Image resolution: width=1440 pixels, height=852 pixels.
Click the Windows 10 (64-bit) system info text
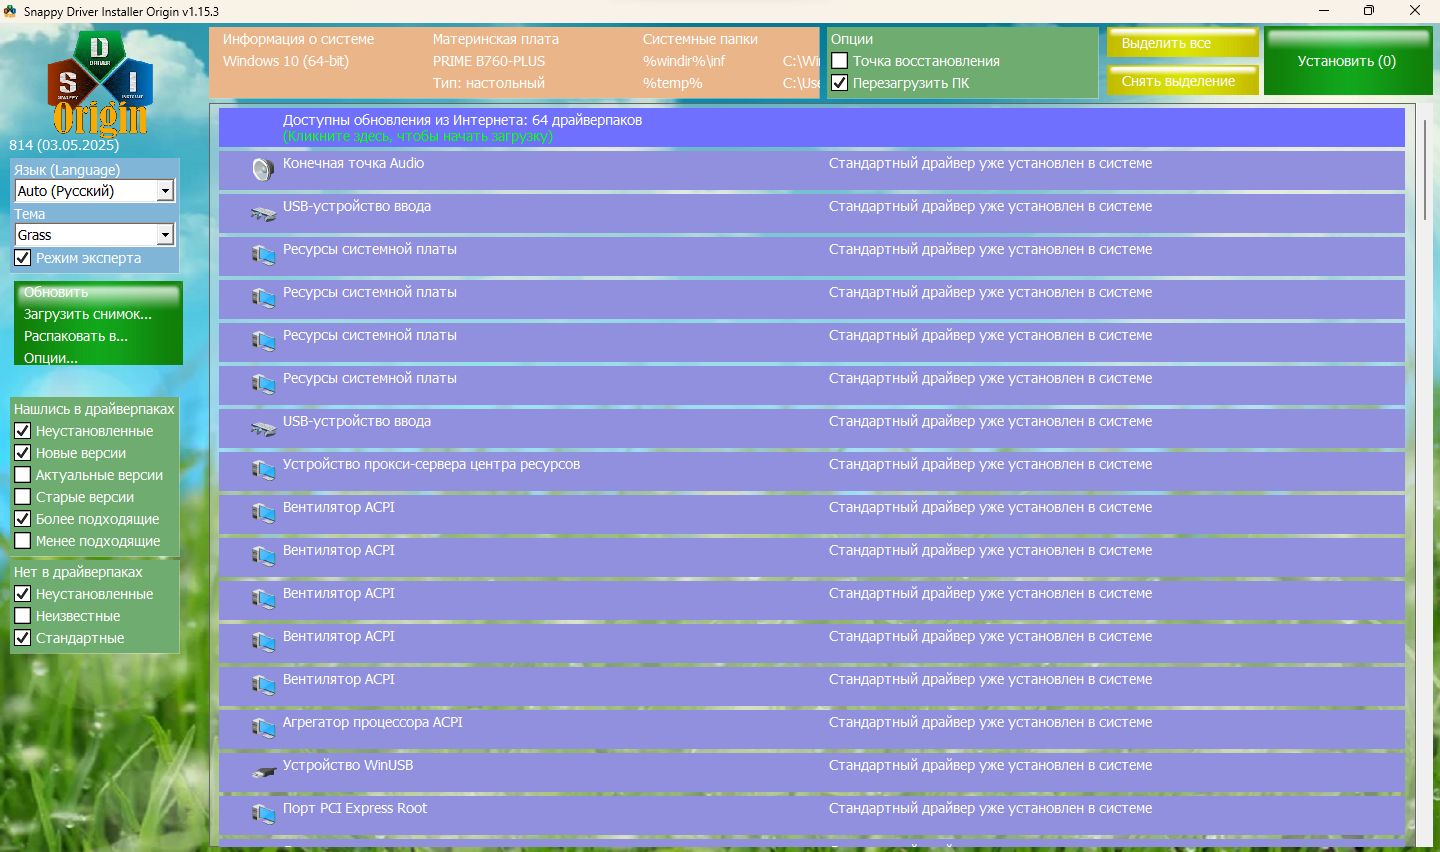pos(286,61)
